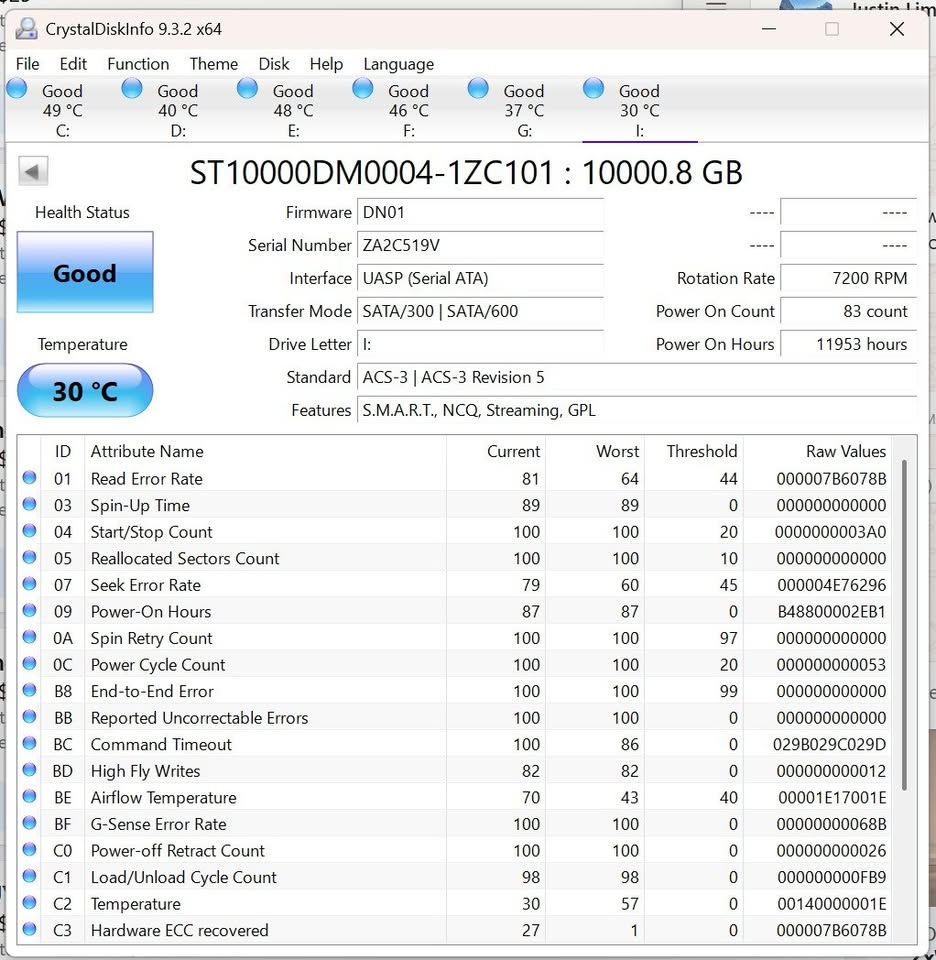
Task: Click the status orb for Hardware ECC recovered
Action: click(29, 929)
